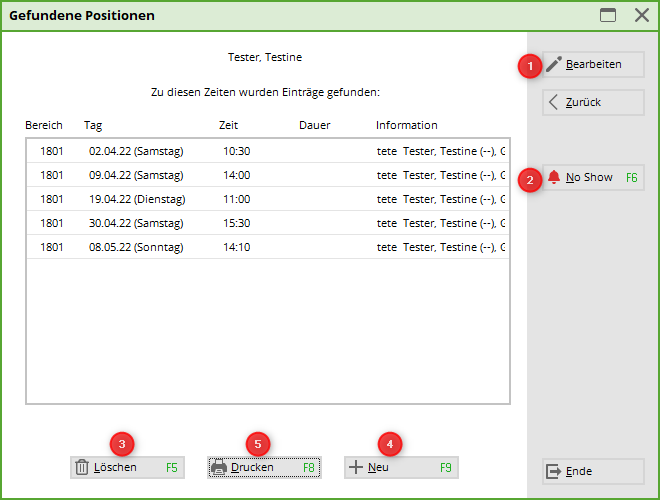
Task: Close the Gefundene Positionen dialog
Action: point(641,15)
